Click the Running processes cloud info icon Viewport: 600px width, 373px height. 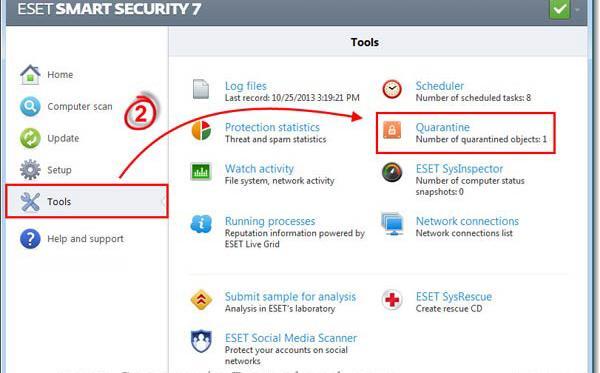[201, 224]
